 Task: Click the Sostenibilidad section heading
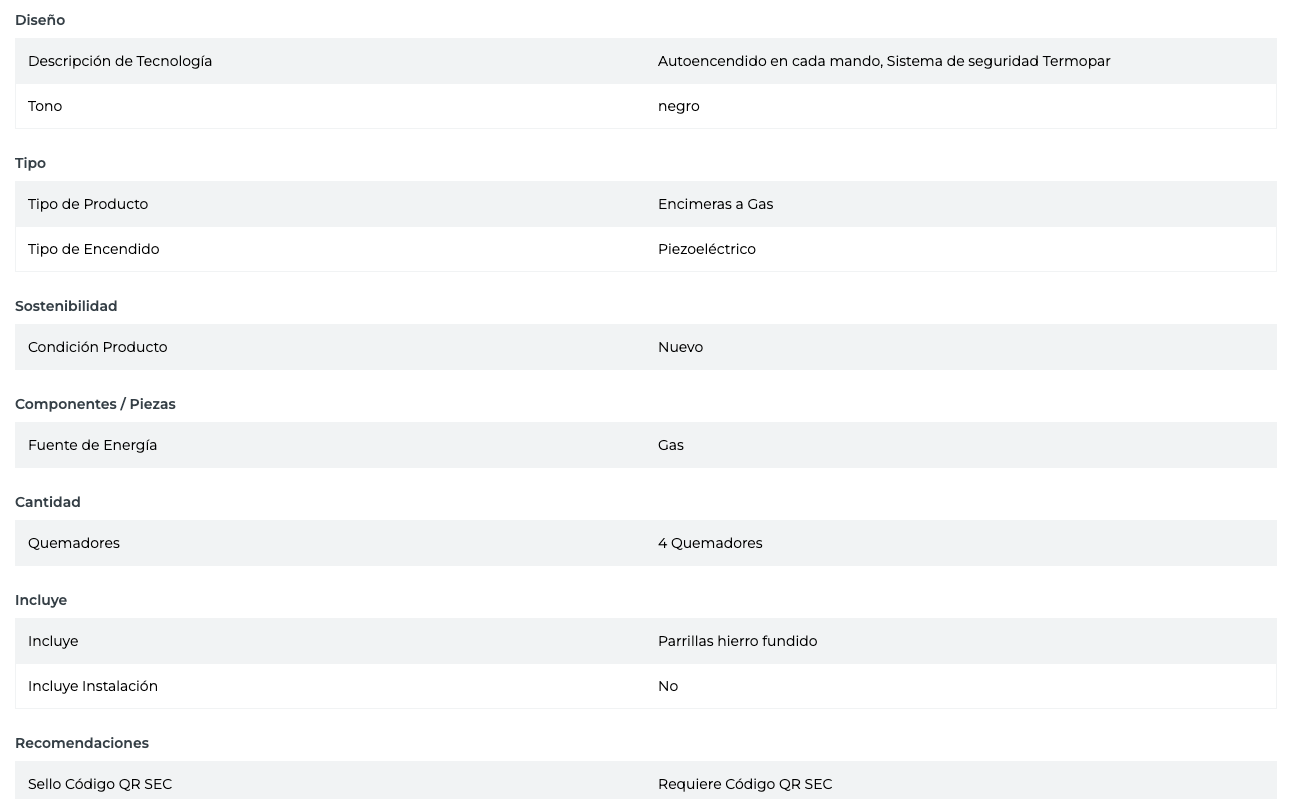click(x=66, y=306)
